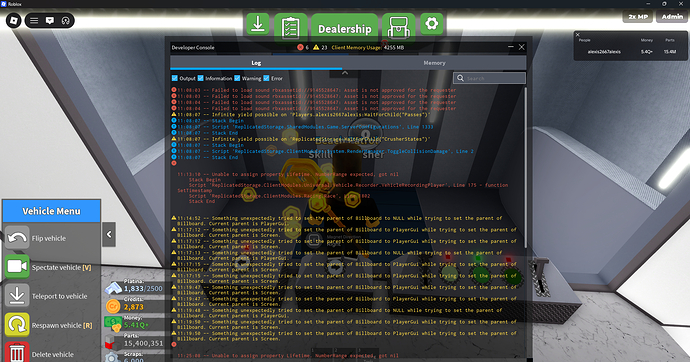
Task: Click the yellow warning count icon
Action: click(316, 48)
